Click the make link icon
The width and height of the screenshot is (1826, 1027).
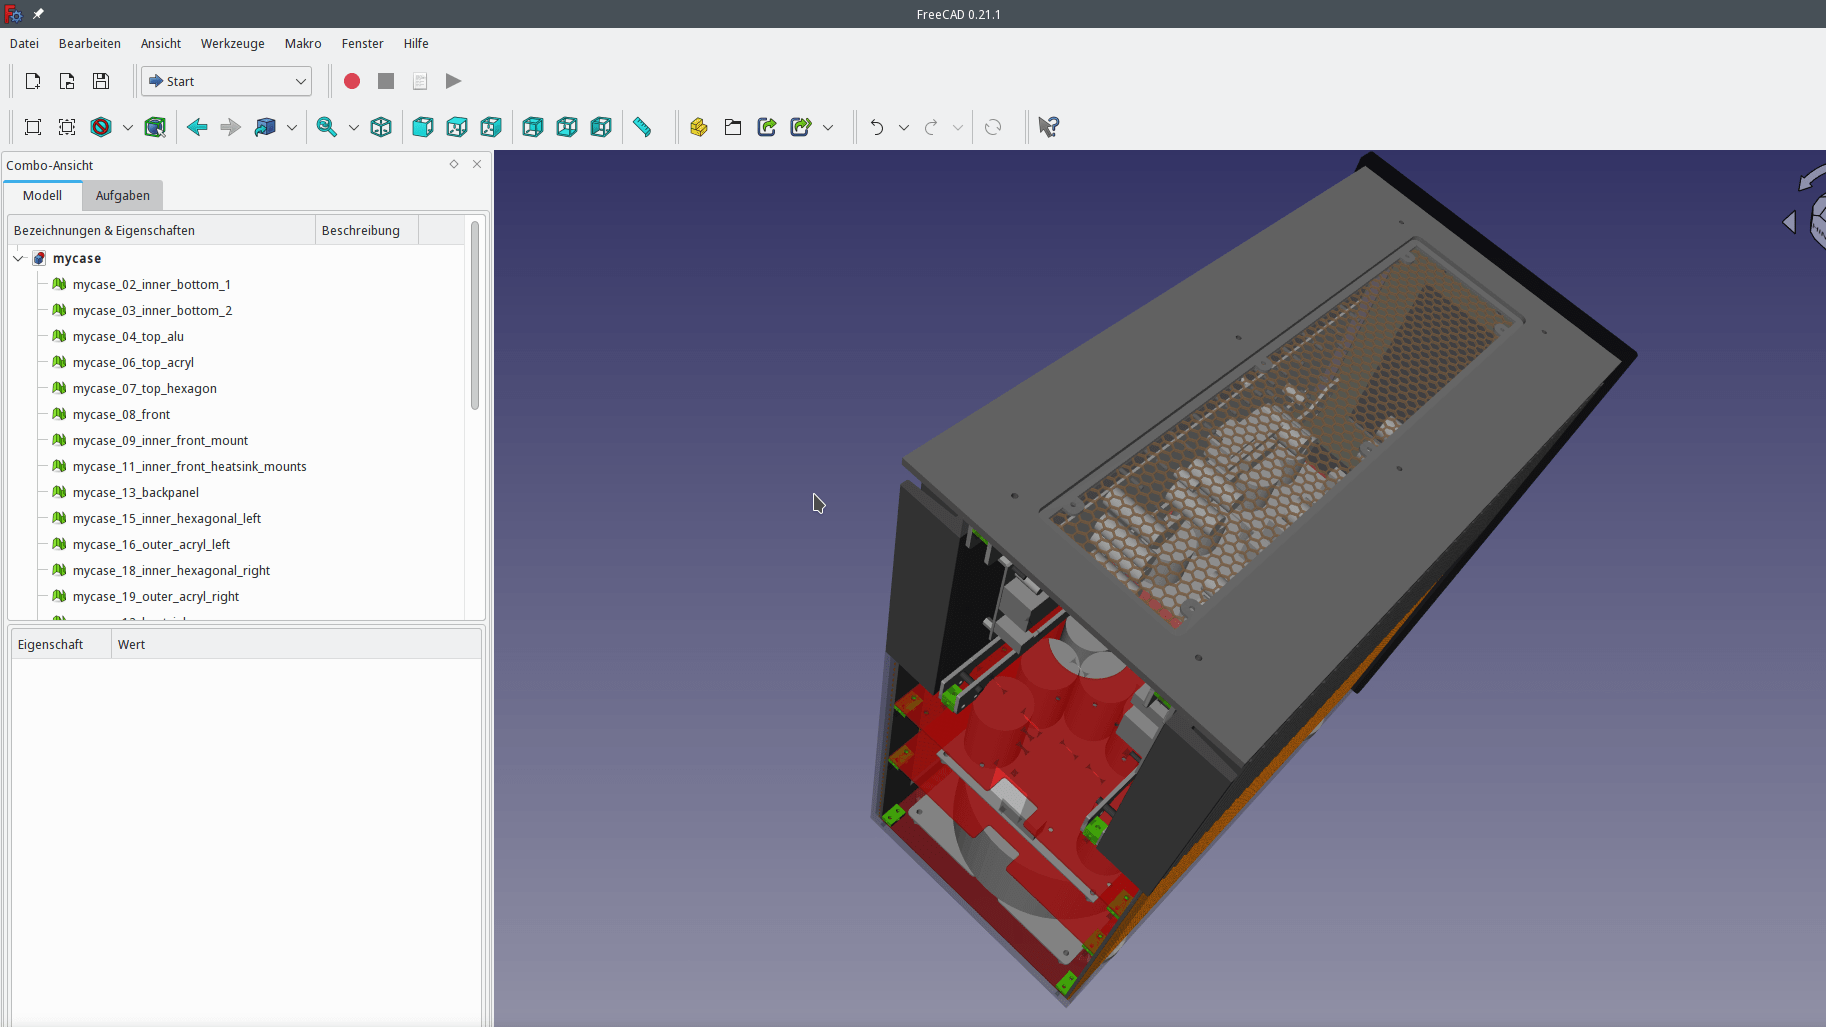[x=767, y=127]
